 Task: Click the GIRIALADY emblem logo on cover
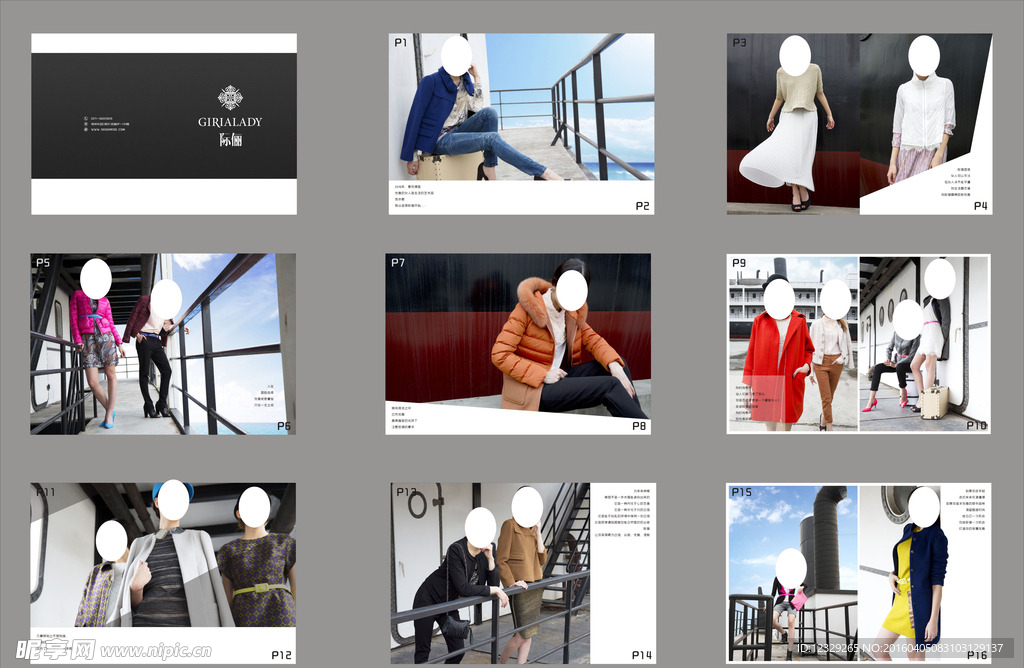point(230,98)
